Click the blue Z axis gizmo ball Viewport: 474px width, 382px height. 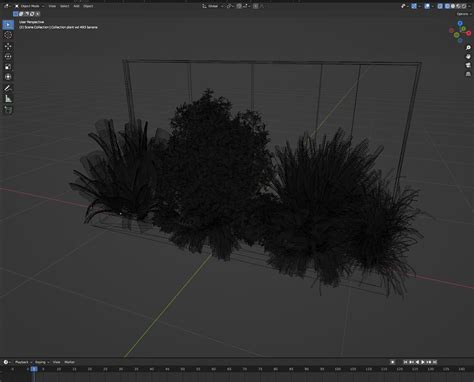pyautogui.click(x=460, y=23)
